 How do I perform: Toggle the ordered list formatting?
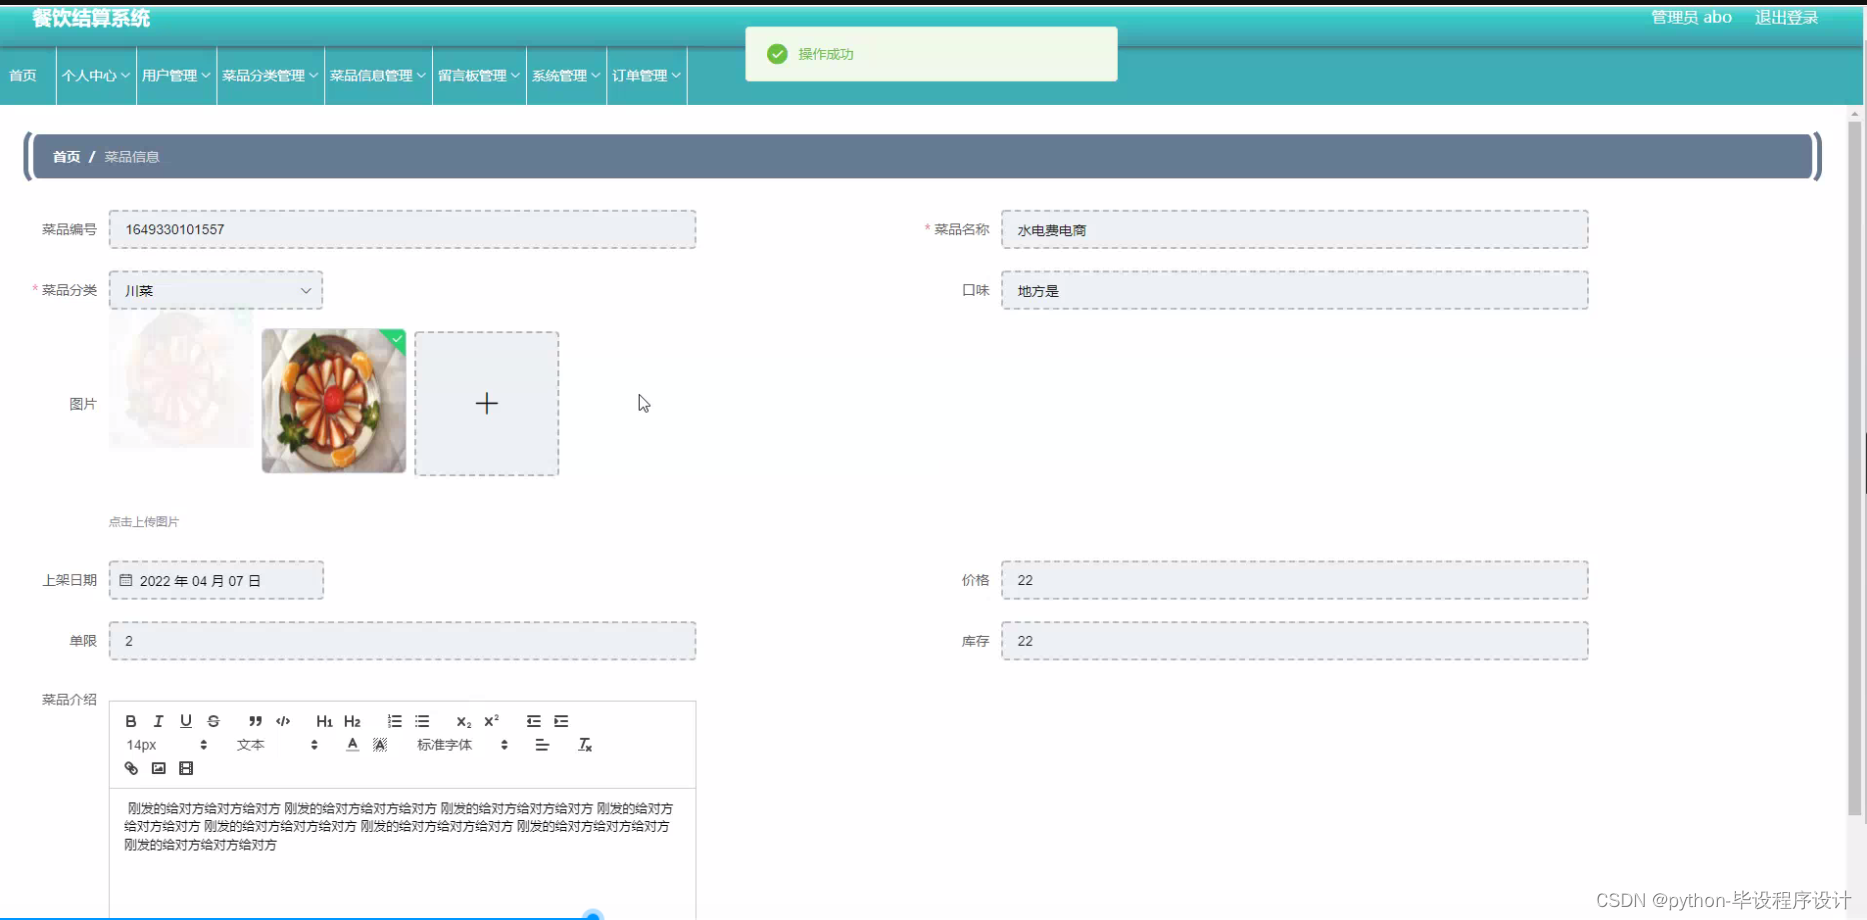pyautogui.click(x=394, y=720)
